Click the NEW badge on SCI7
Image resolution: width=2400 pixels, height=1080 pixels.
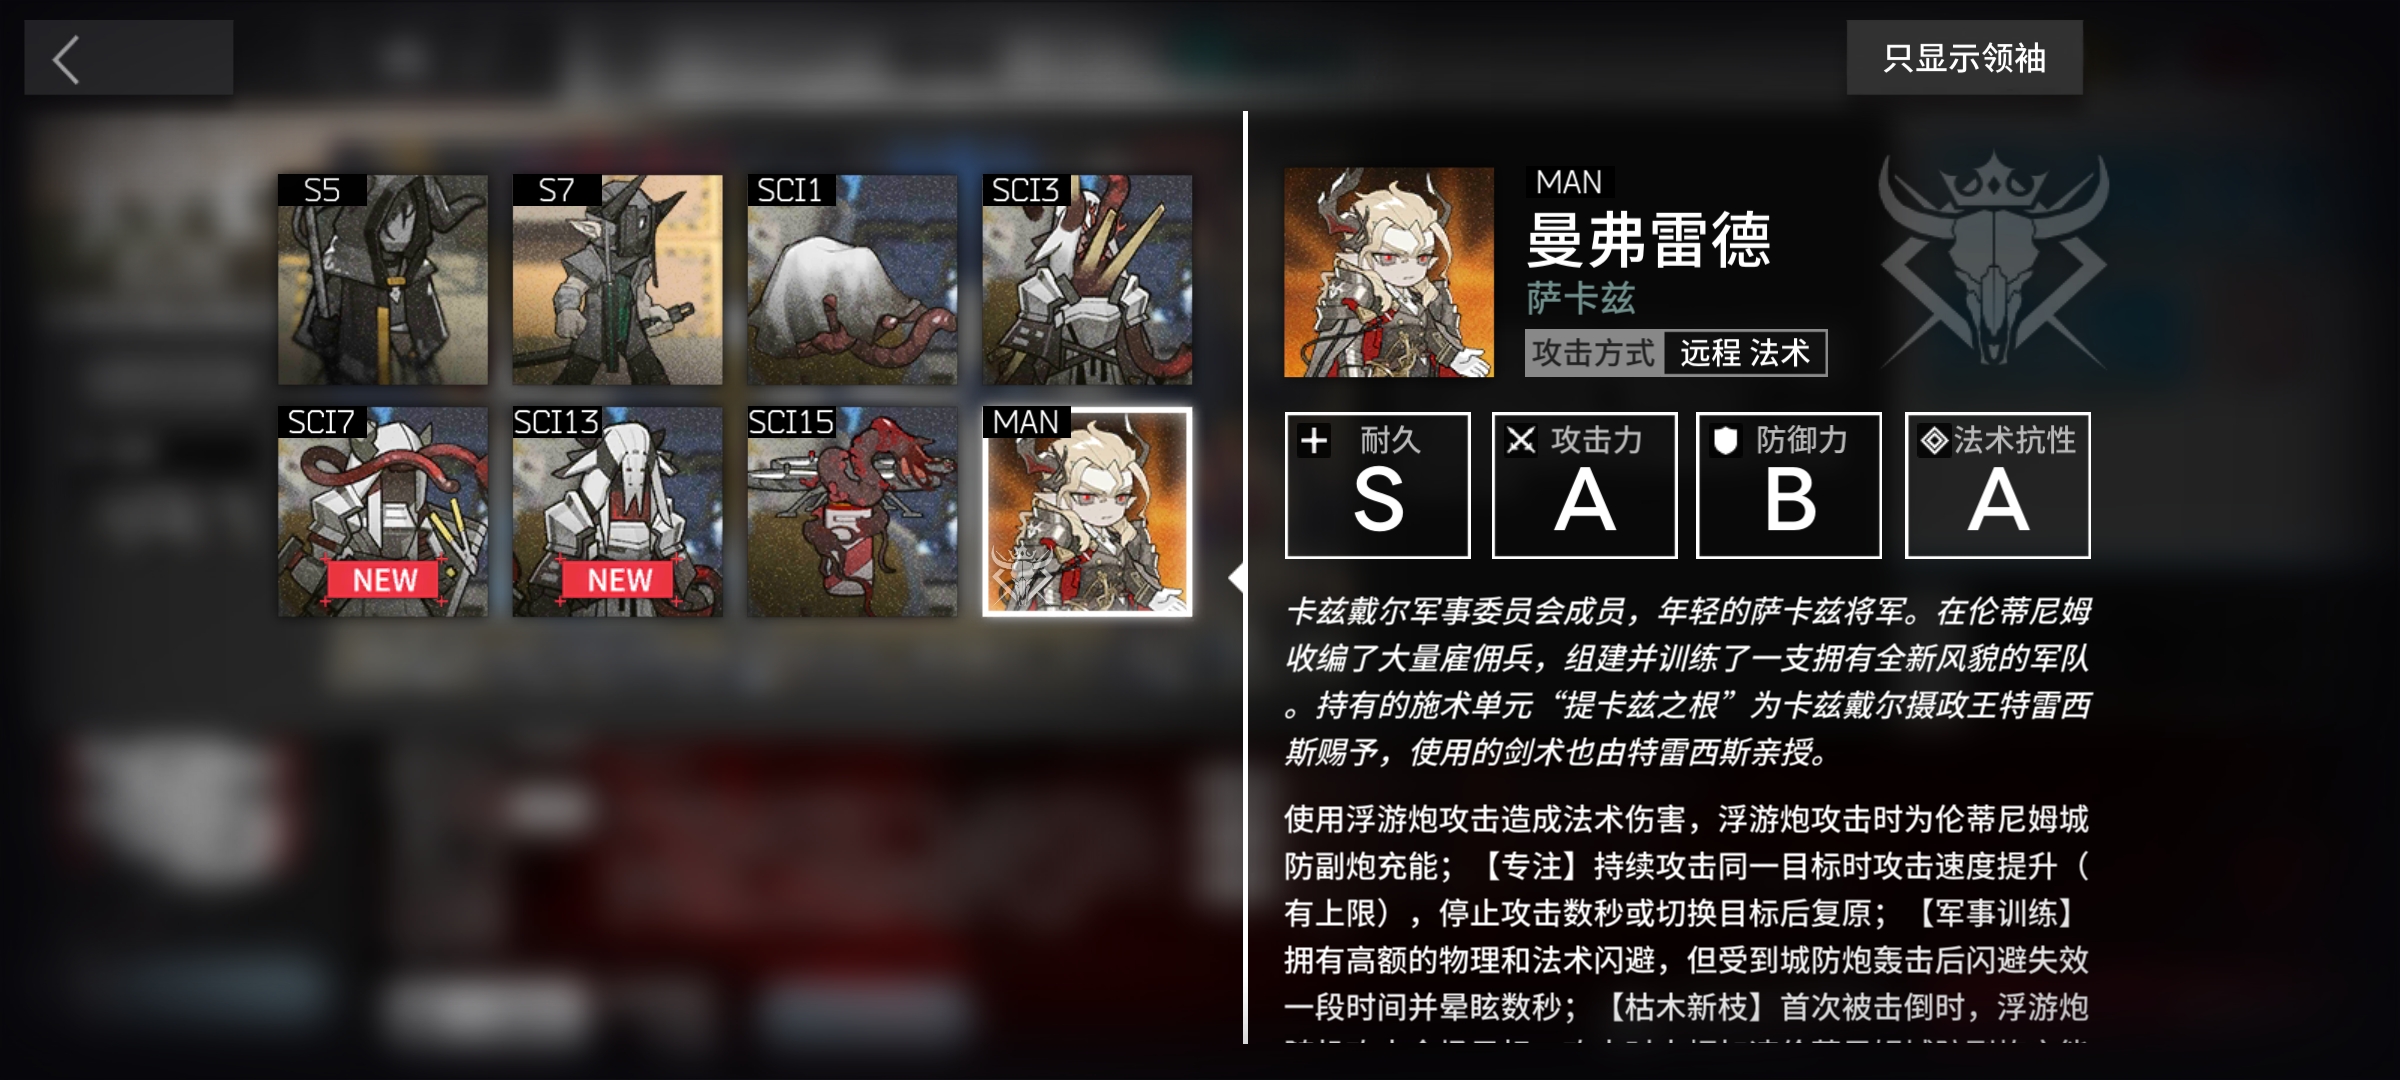click(x=385, y=580)
